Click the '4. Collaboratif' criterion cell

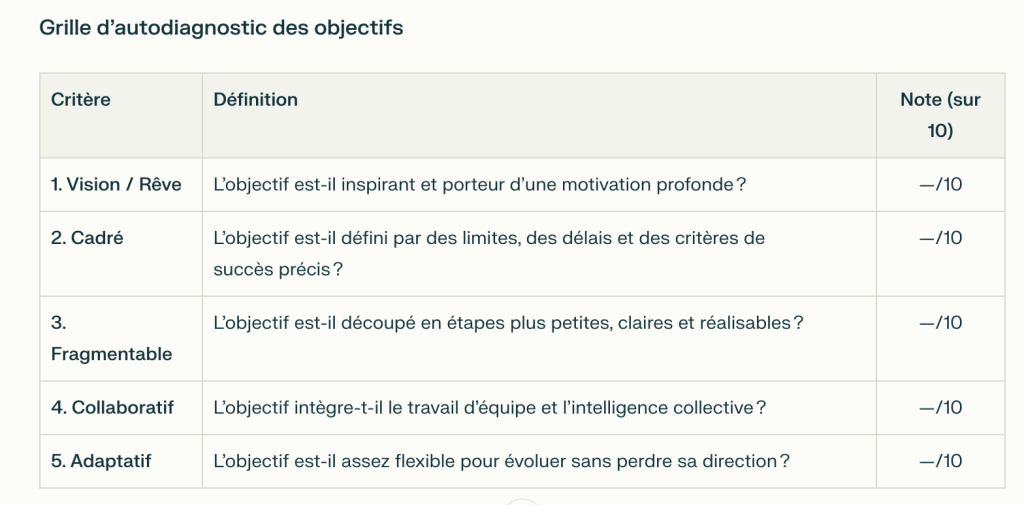coord(121,408)
